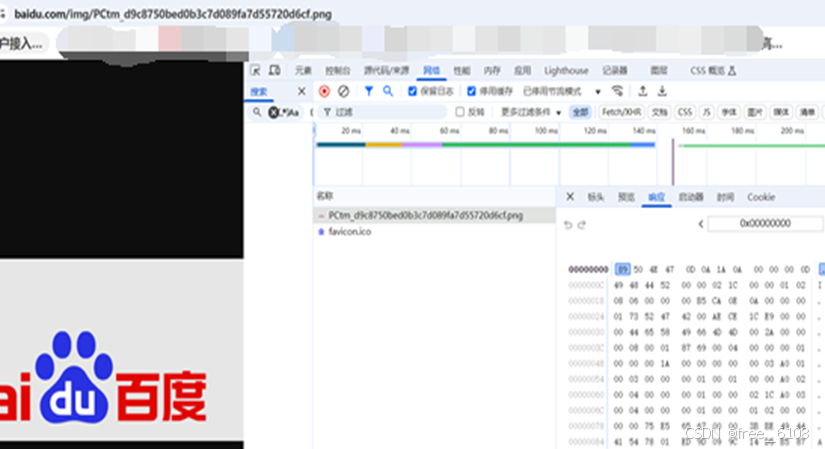The width and height of the screenshot is (825, 449).
Task: Click the site info icon left of URL
Action: click(x=3, y=14)
